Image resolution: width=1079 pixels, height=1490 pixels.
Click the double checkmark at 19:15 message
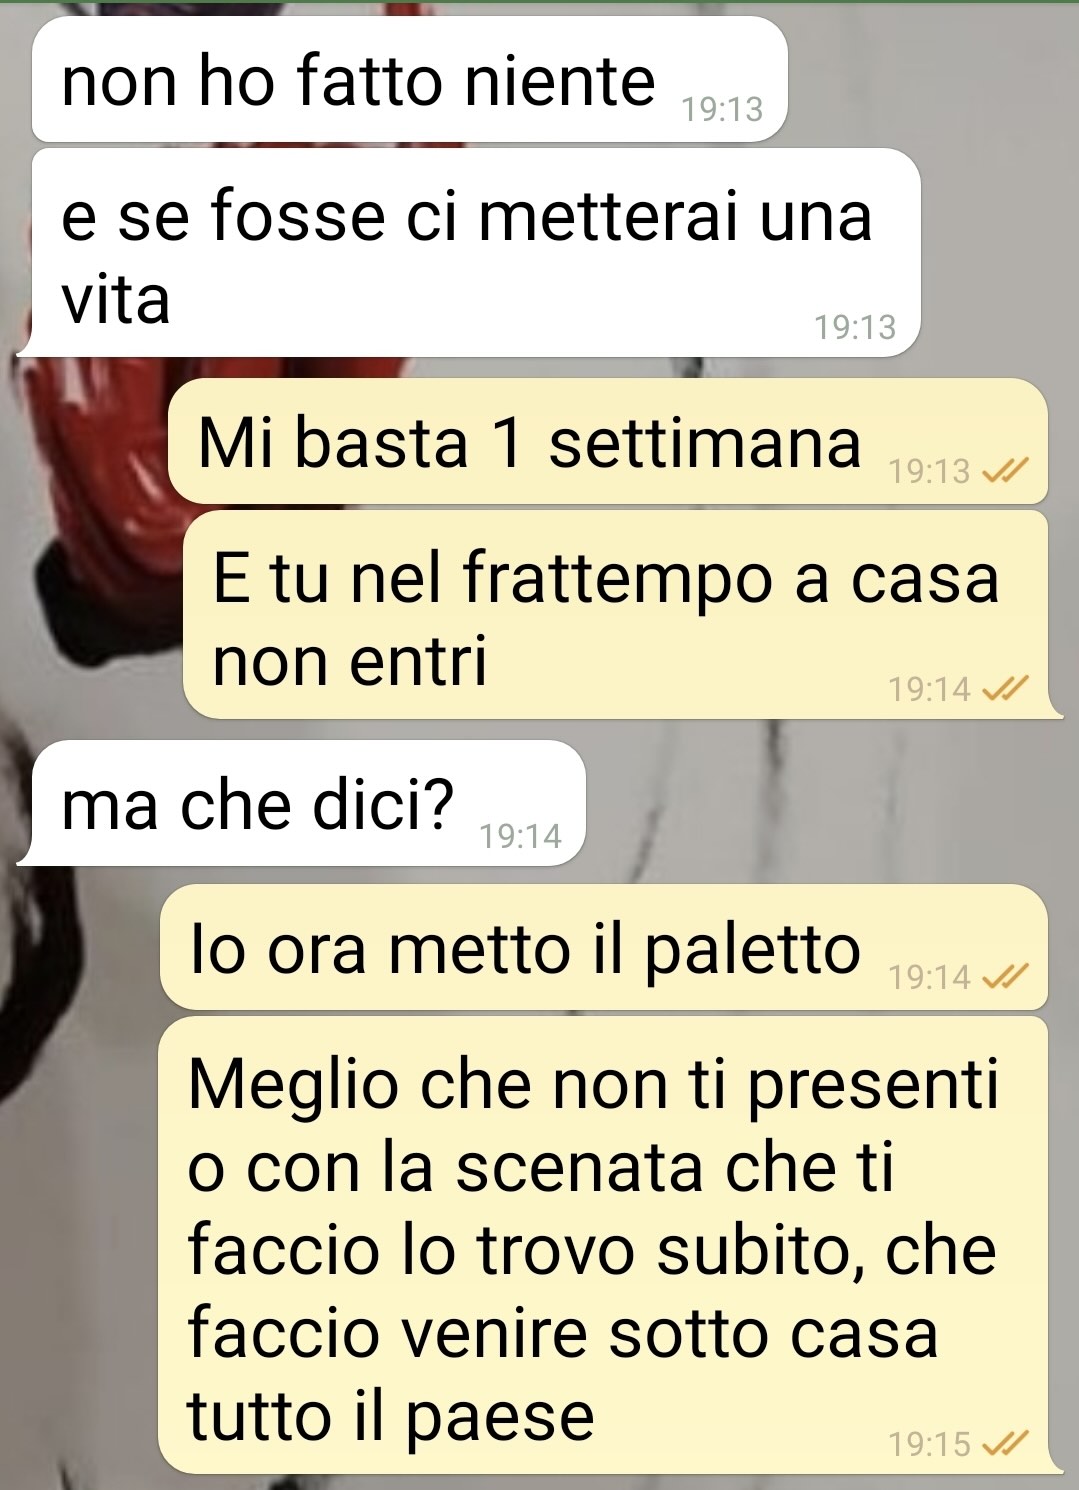coord(1005,1443)
